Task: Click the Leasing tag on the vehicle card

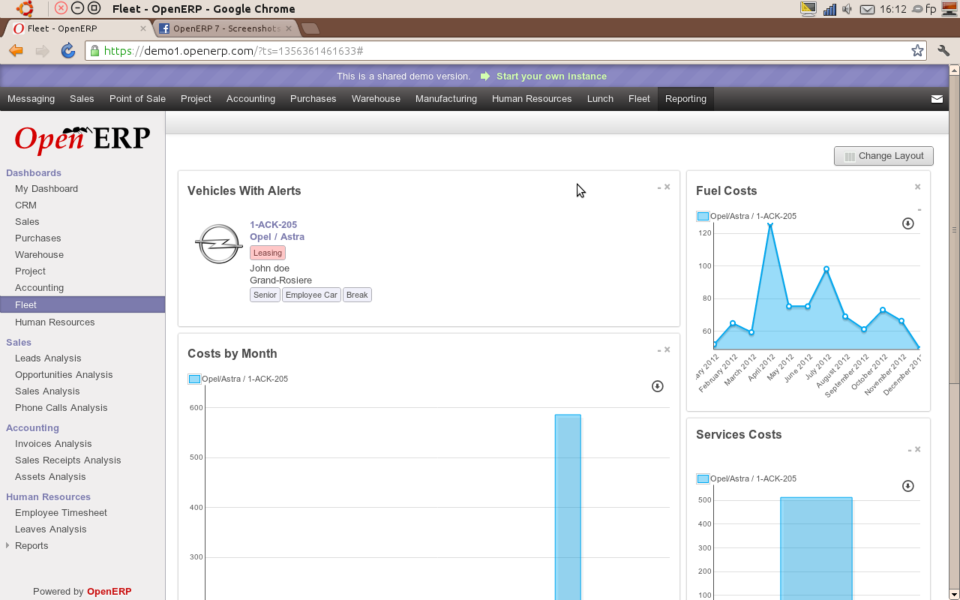Action: point(268,253)
